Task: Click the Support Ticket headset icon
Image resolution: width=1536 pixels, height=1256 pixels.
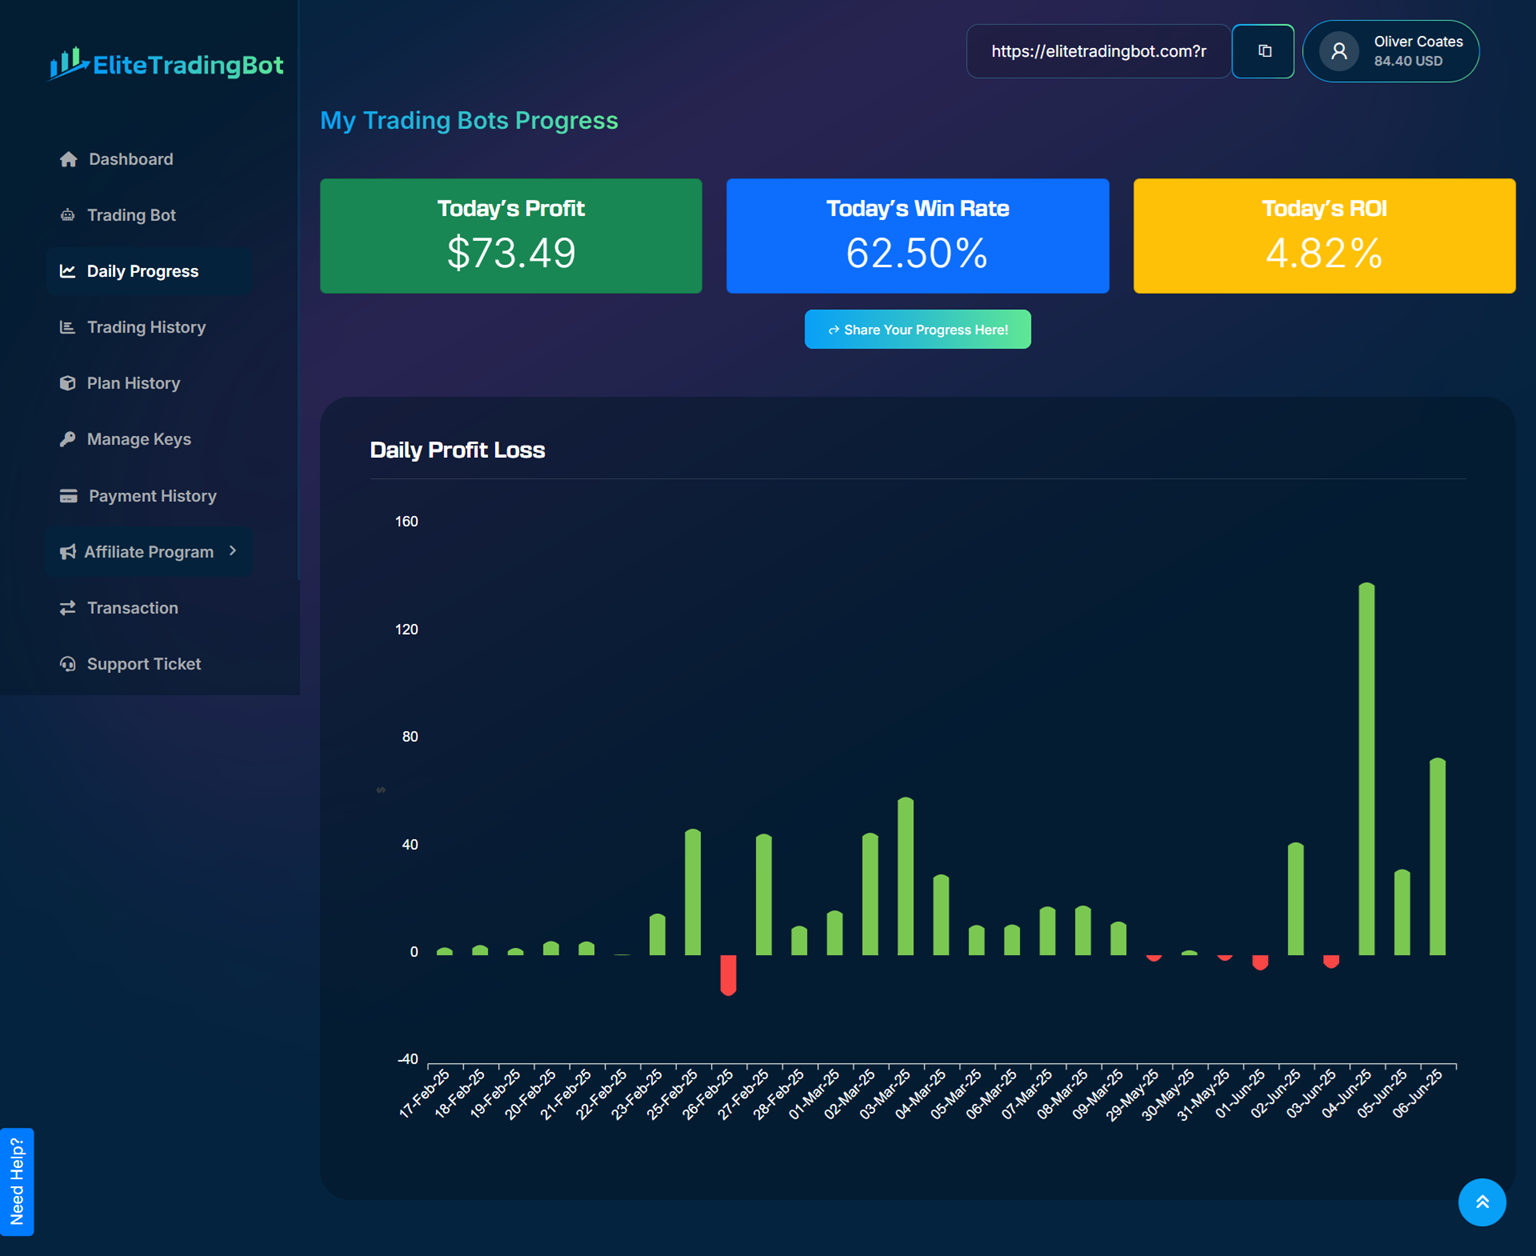Action: pyautogui.click(x=68, y=664)
